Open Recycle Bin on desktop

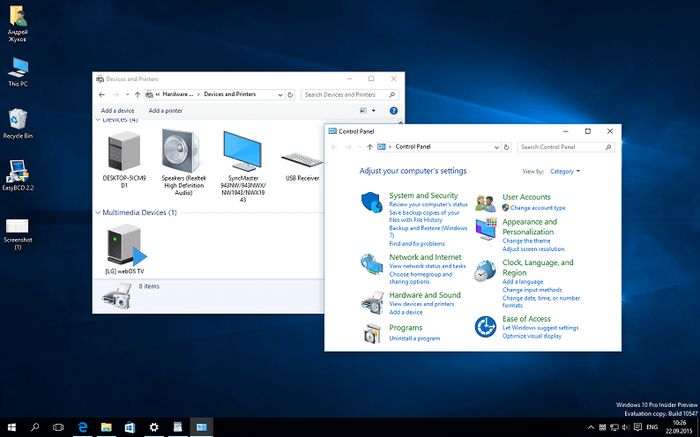click(x=18, y=120)
